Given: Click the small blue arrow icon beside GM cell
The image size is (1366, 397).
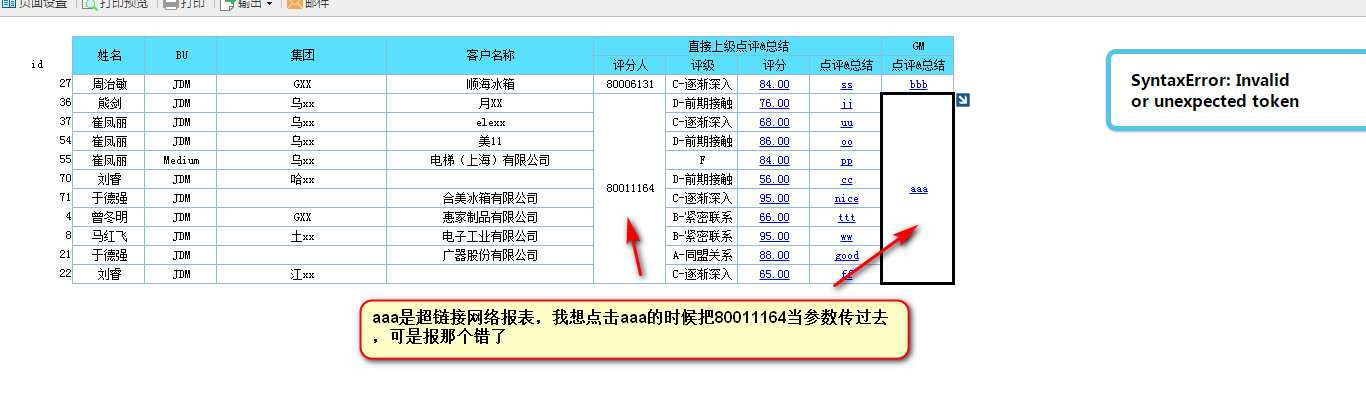Looking at the screenshot, I should pyautogui.click(x=962, y=100).
